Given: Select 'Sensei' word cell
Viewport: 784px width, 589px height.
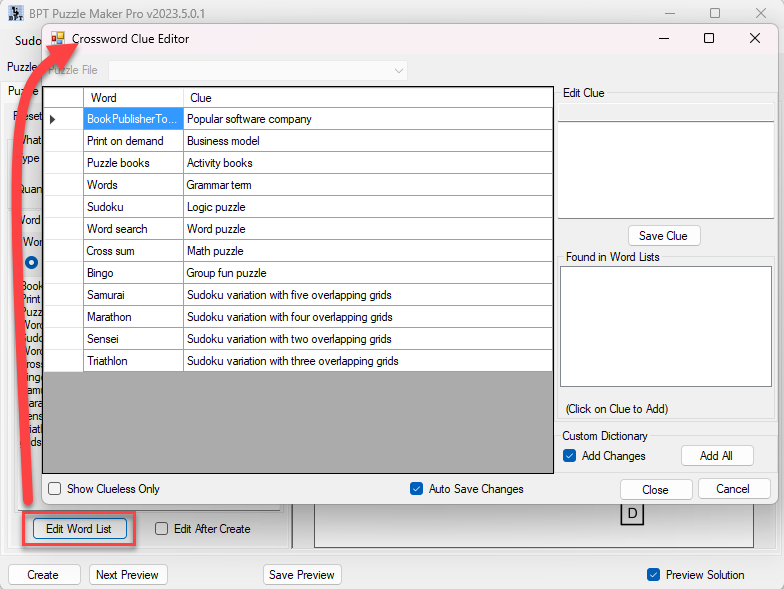Looking at the screenshot, I should coord(134,339).
